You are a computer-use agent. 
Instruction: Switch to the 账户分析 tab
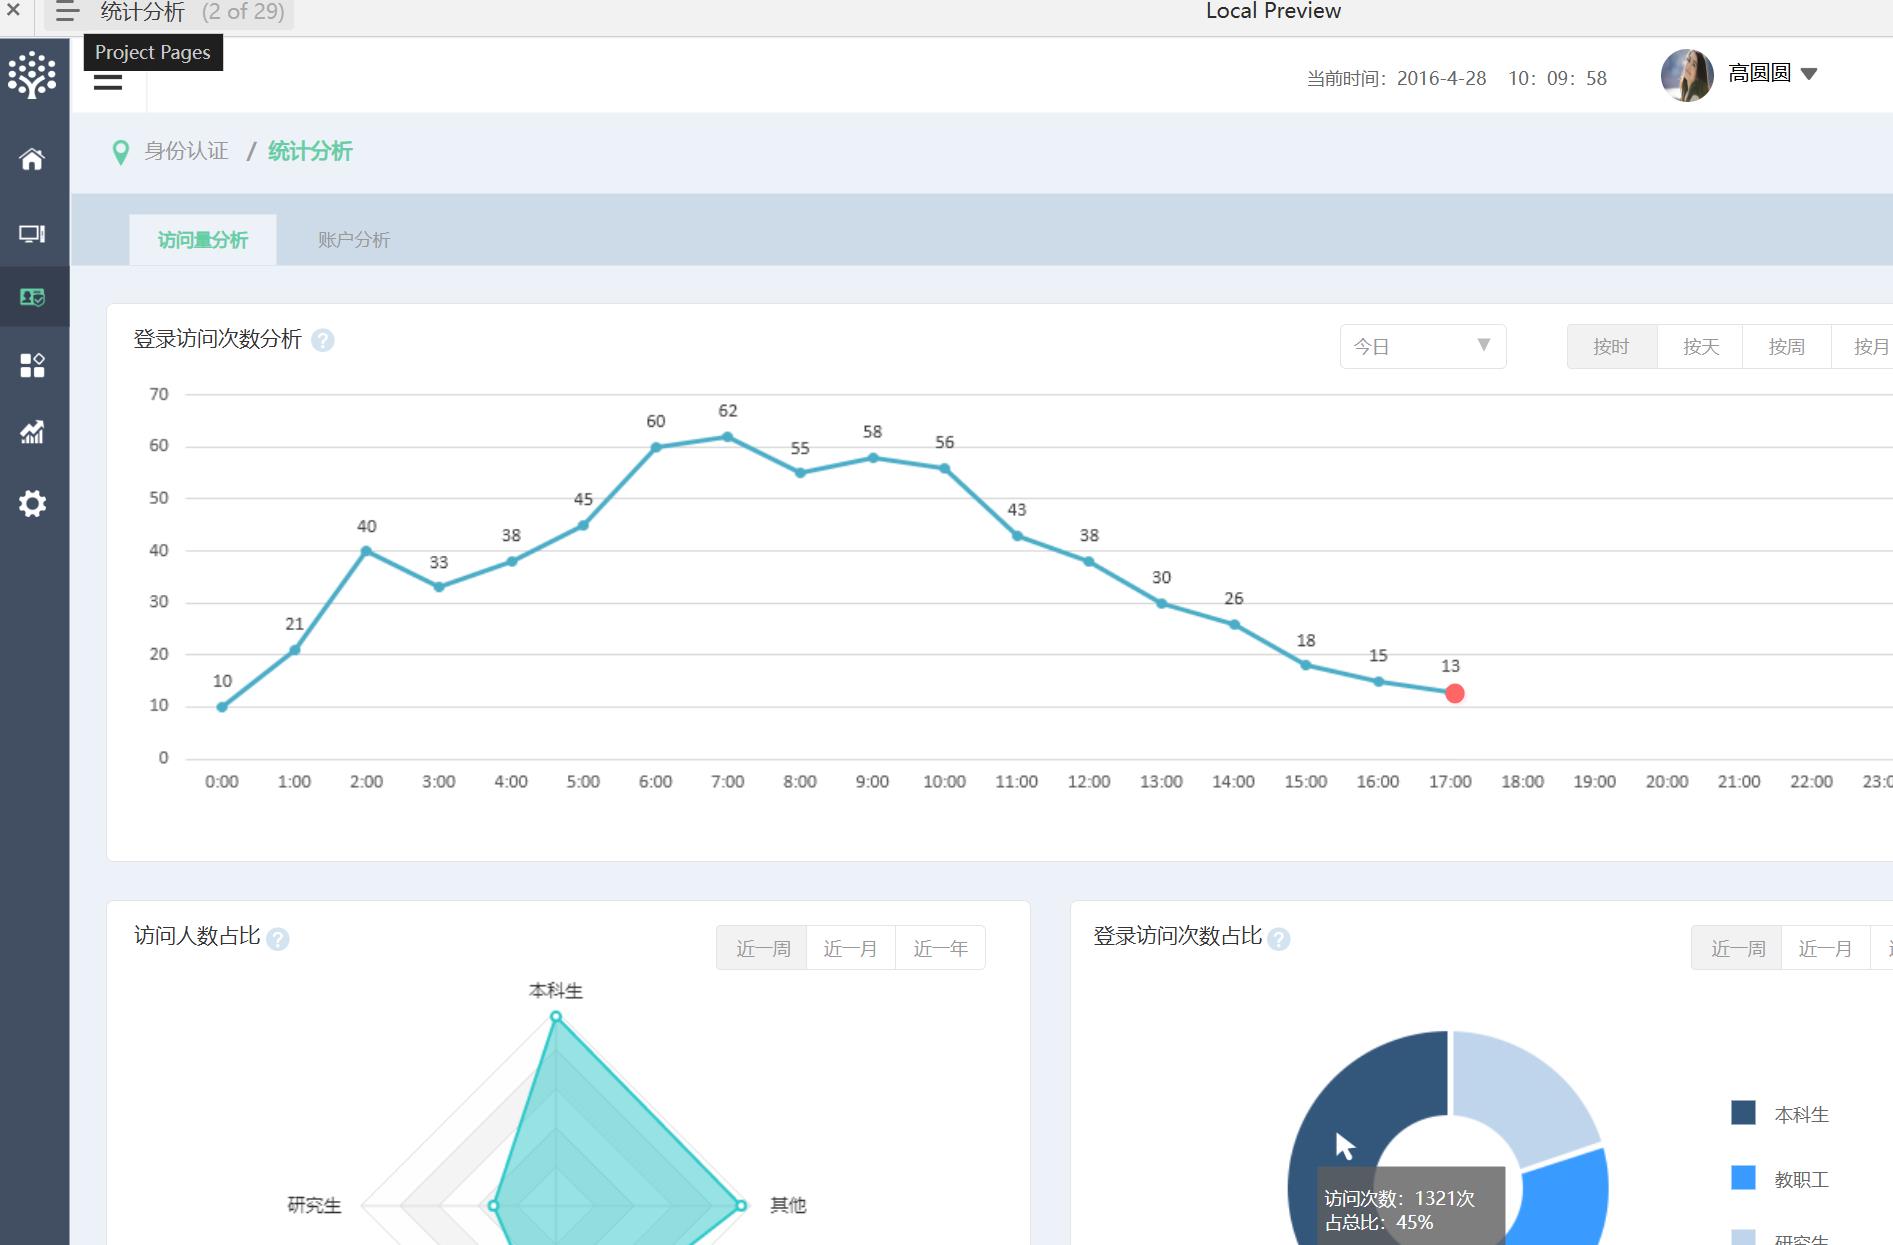coord(354,240)
